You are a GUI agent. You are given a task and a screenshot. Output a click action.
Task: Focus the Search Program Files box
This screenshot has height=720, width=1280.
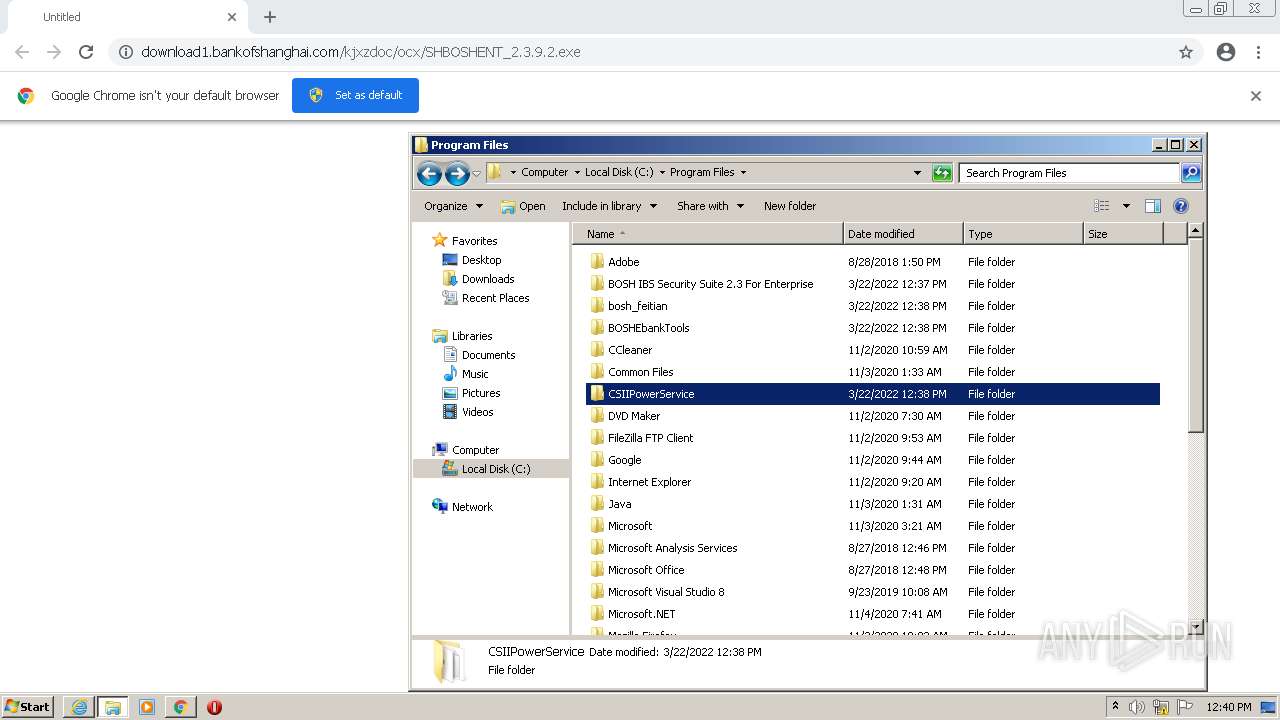pyautogui.click(x=1069, y=173)
